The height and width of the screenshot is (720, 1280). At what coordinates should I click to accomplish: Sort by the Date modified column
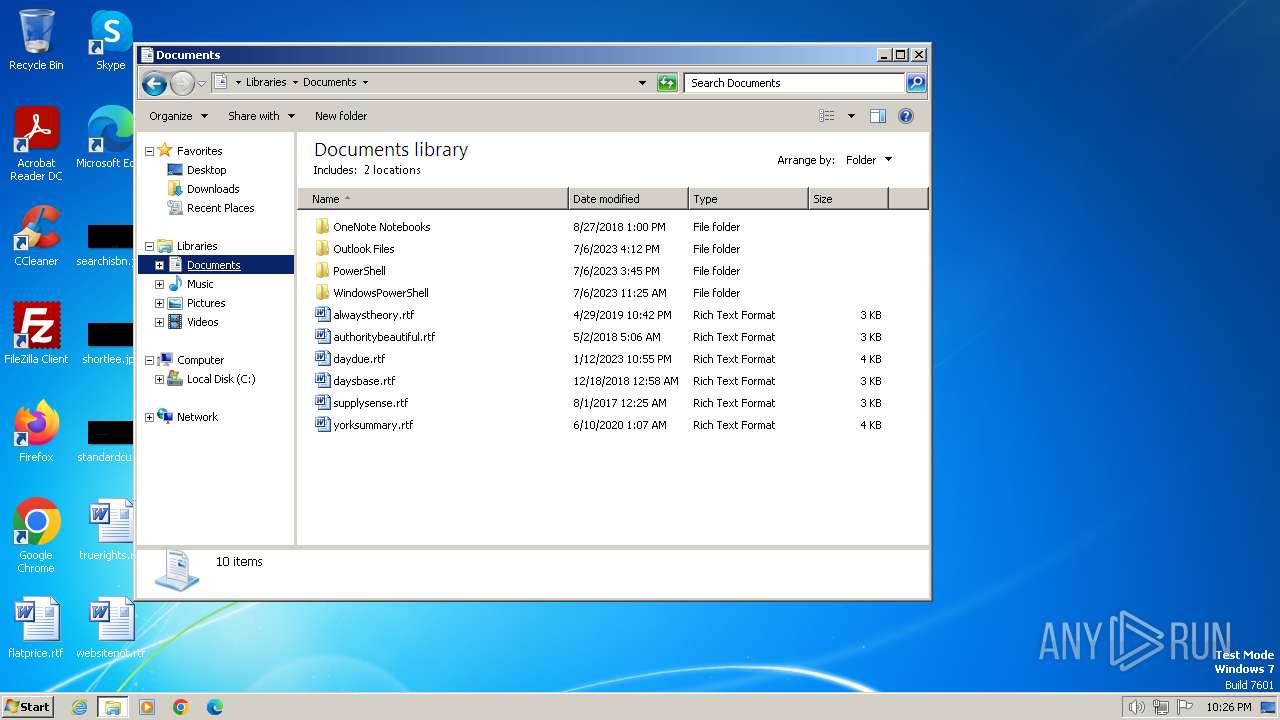pyautogui.click(x=628, y=199)
